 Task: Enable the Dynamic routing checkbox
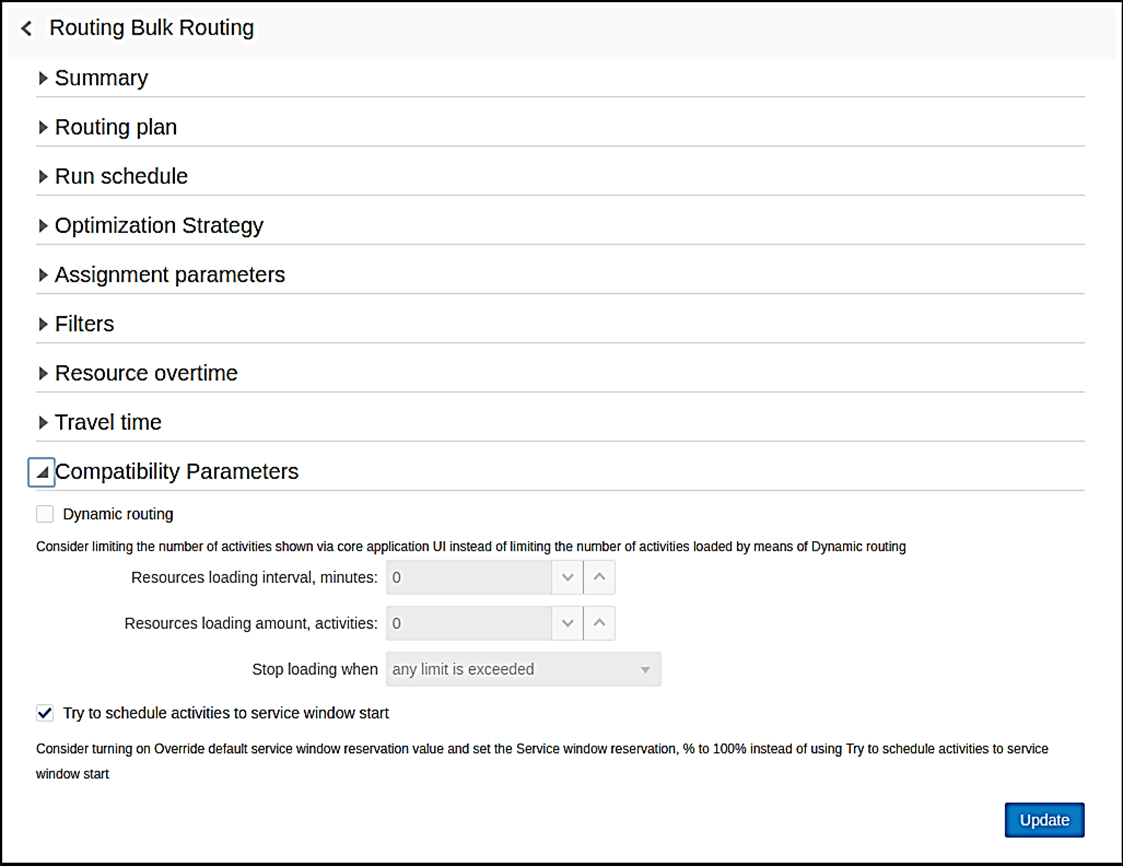click(x=44, y=514)
